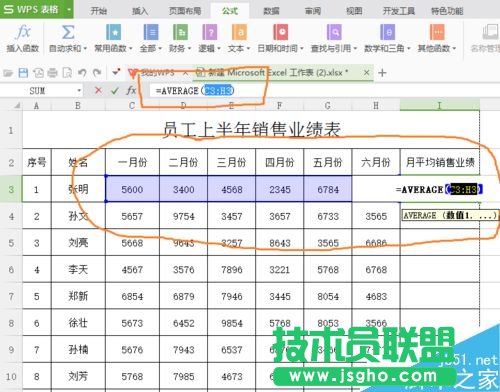Switch to the 插入 ribbon tab
Screen dimensions: 500x392
[x=140, y=11]
